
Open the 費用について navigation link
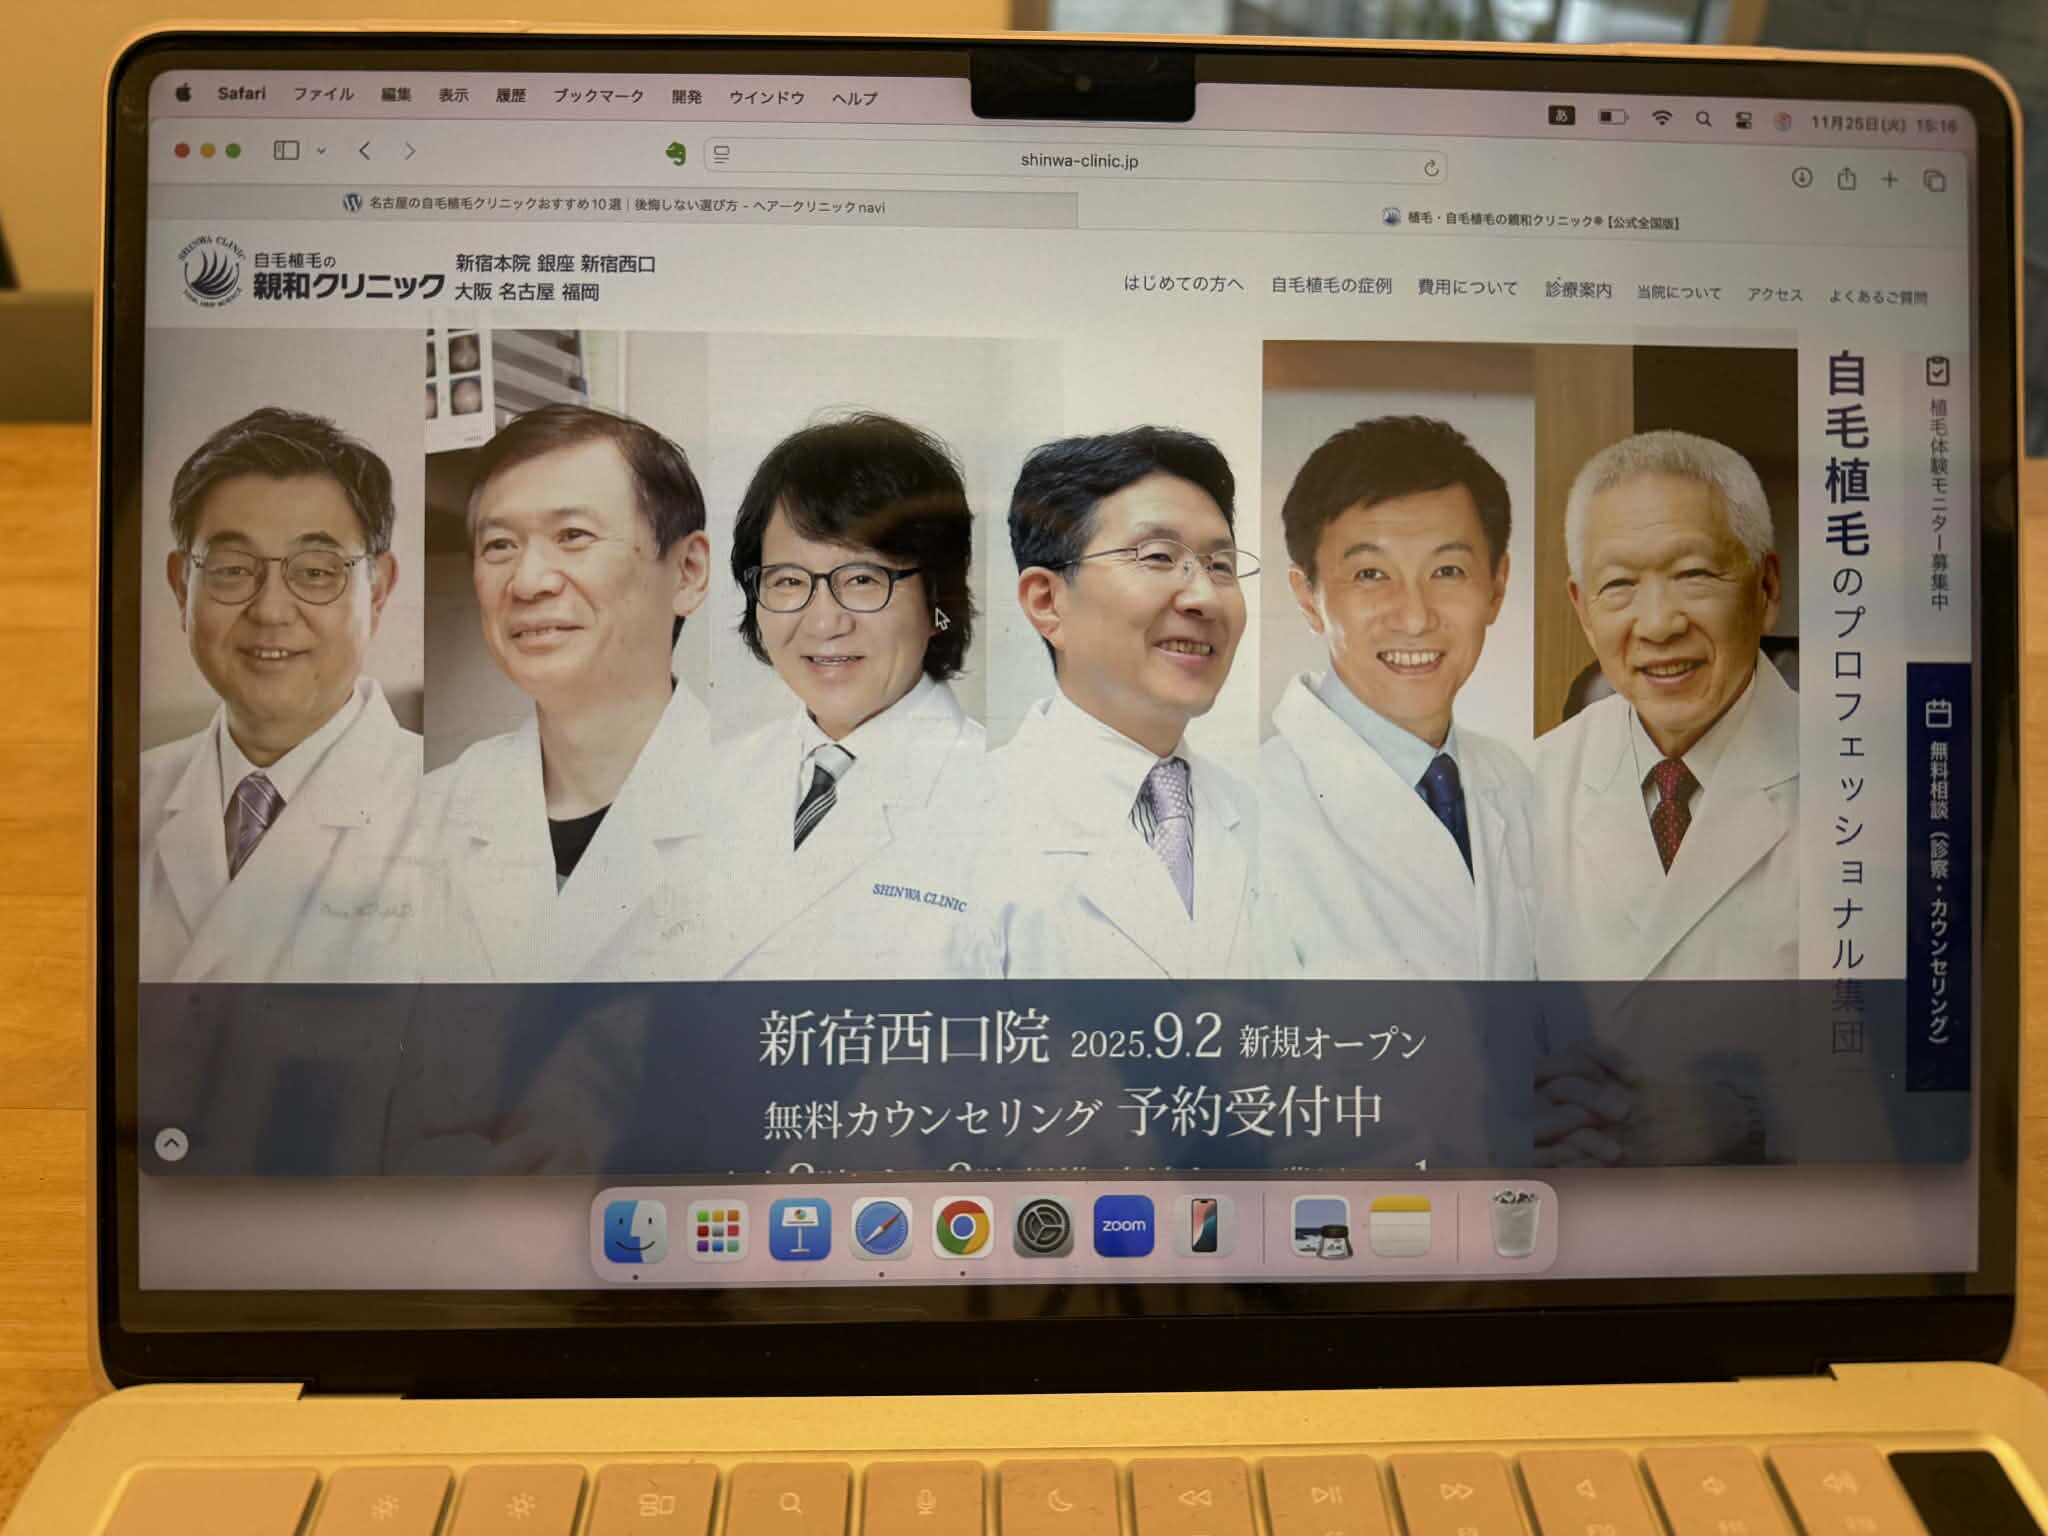[1466, 289]
